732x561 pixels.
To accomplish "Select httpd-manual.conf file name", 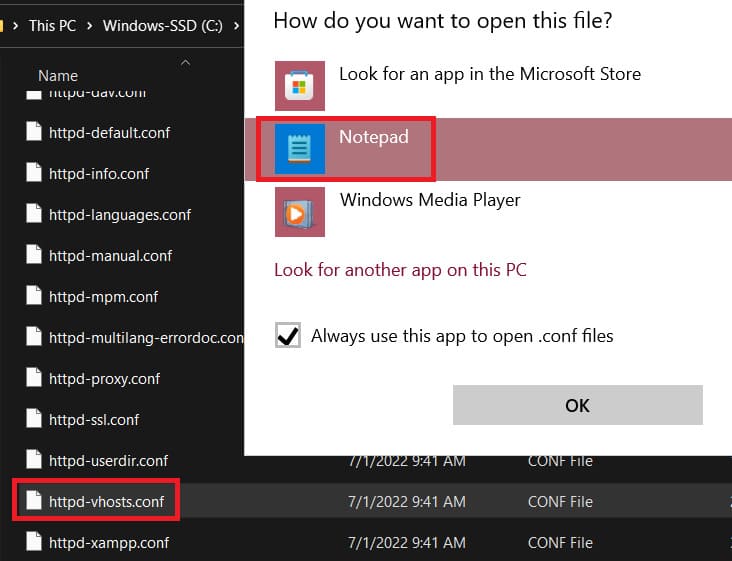I will point(110,256).
